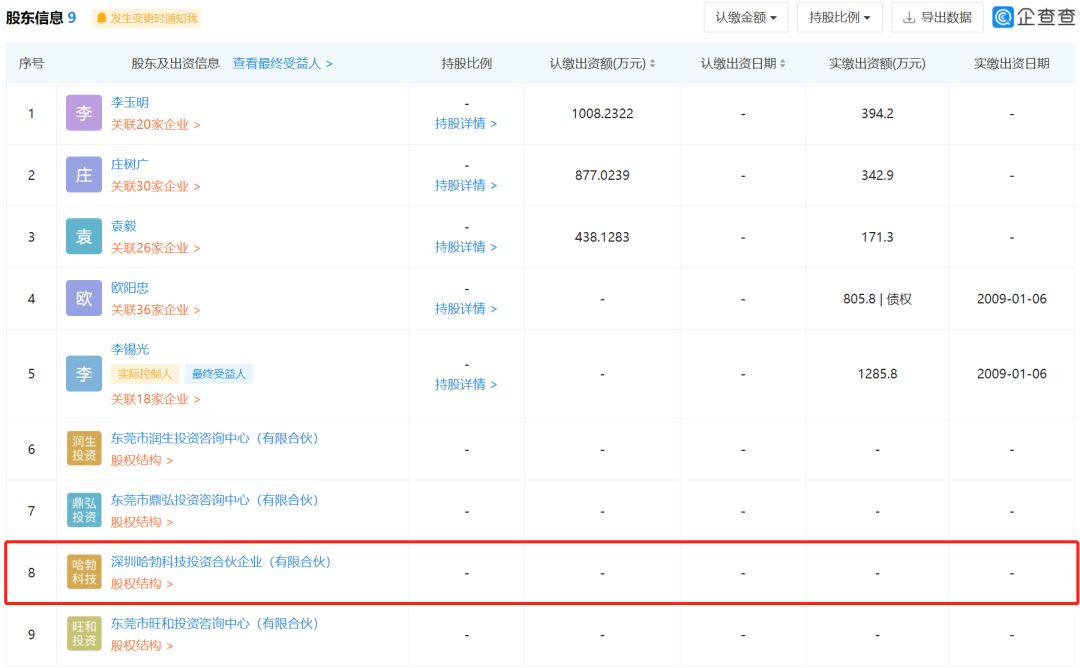Click the 欧 avatar icon of 欧阳忠

[83, 298]
